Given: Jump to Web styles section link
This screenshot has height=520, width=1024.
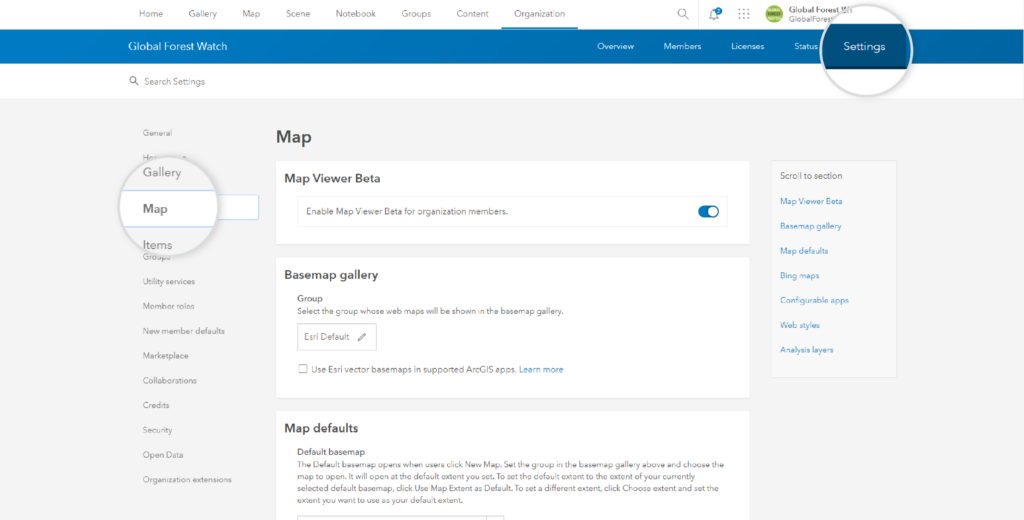Looking at the screenshot, I should [800, 325].
